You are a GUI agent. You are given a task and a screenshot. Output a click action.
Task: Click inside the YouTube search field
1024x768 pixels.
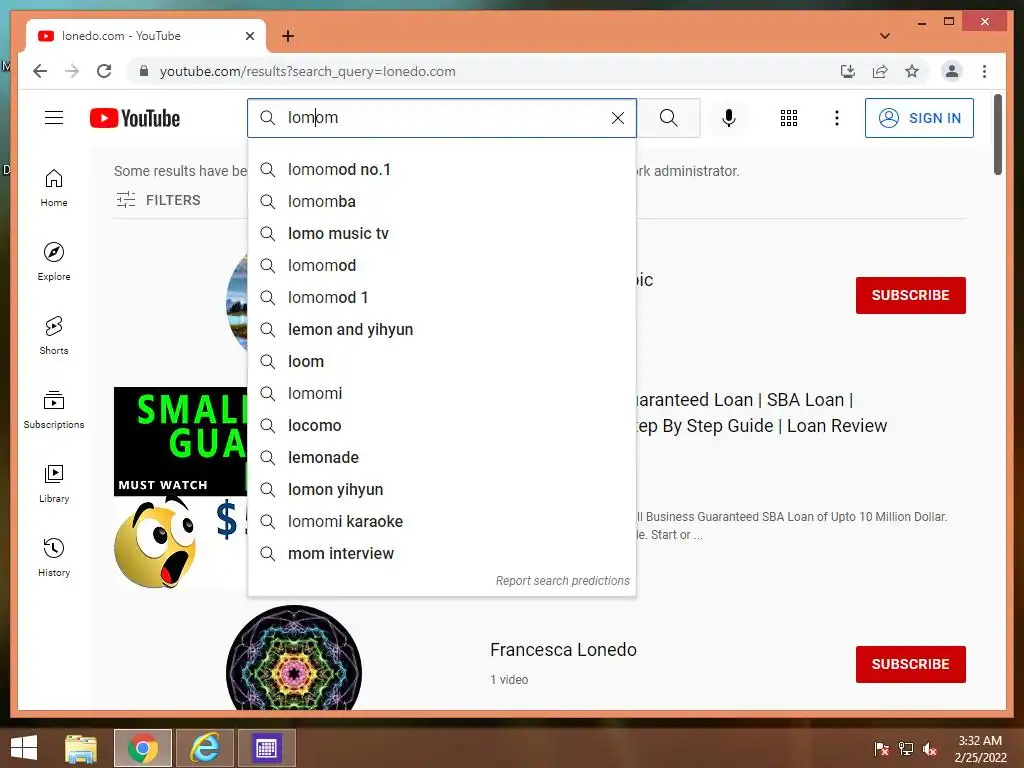[444, 118]
